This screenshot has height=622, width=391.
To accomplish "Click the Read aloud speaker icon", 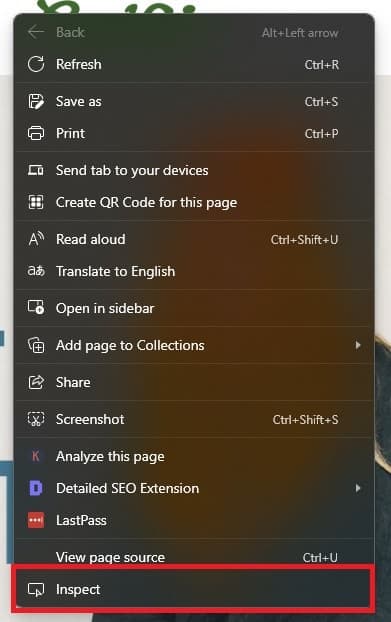I will pyautogui.click(x=36, y=239).
